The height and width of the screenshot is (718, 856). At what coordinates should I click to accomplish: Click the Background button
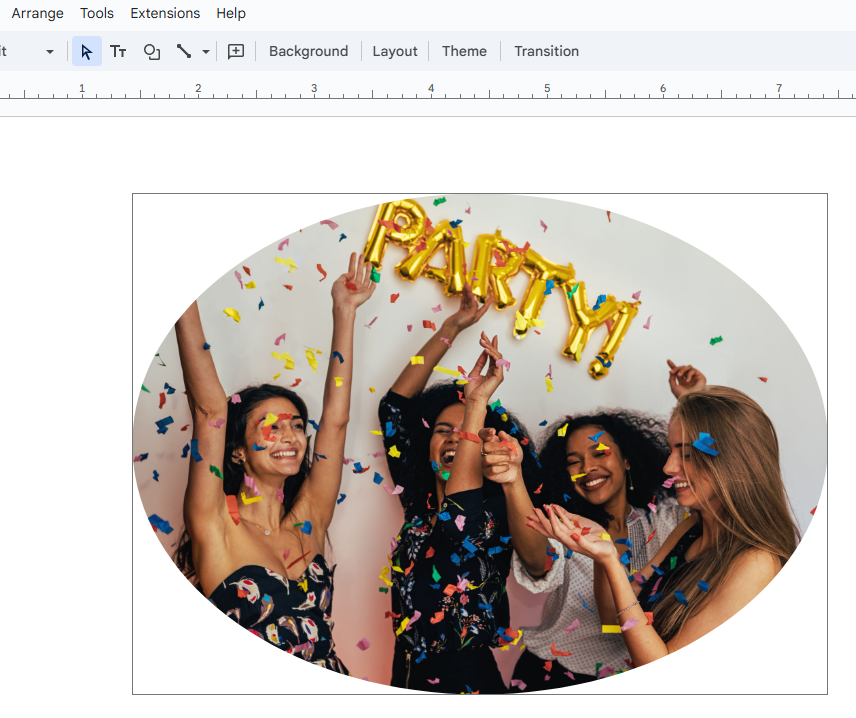pos(308,52)
